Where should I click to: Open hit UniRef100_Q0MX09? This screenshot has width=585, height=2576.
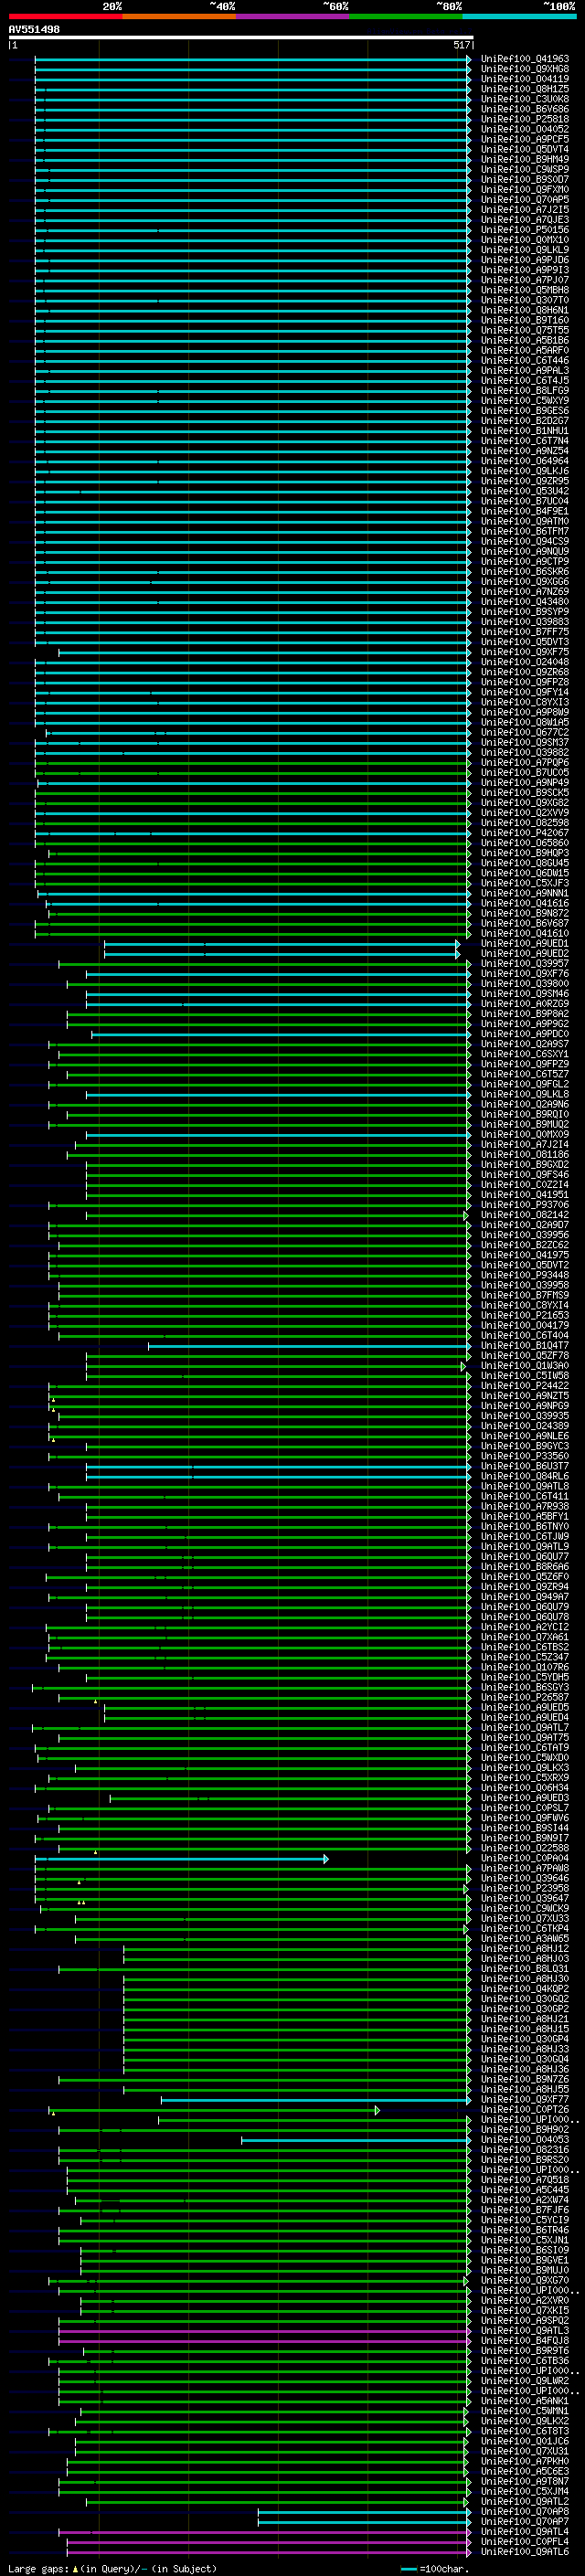click(524, 1134)
